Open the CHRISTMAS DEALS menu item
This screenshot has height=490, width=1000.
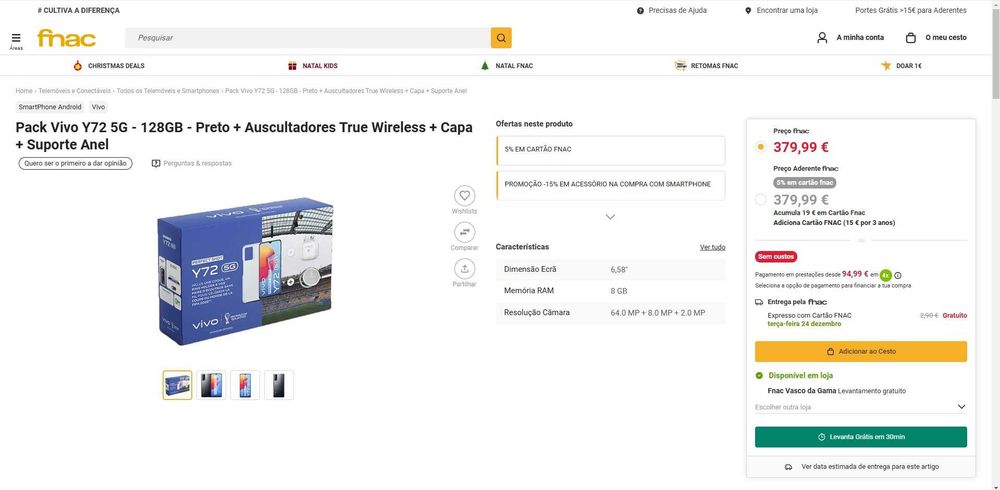(116, 66)
